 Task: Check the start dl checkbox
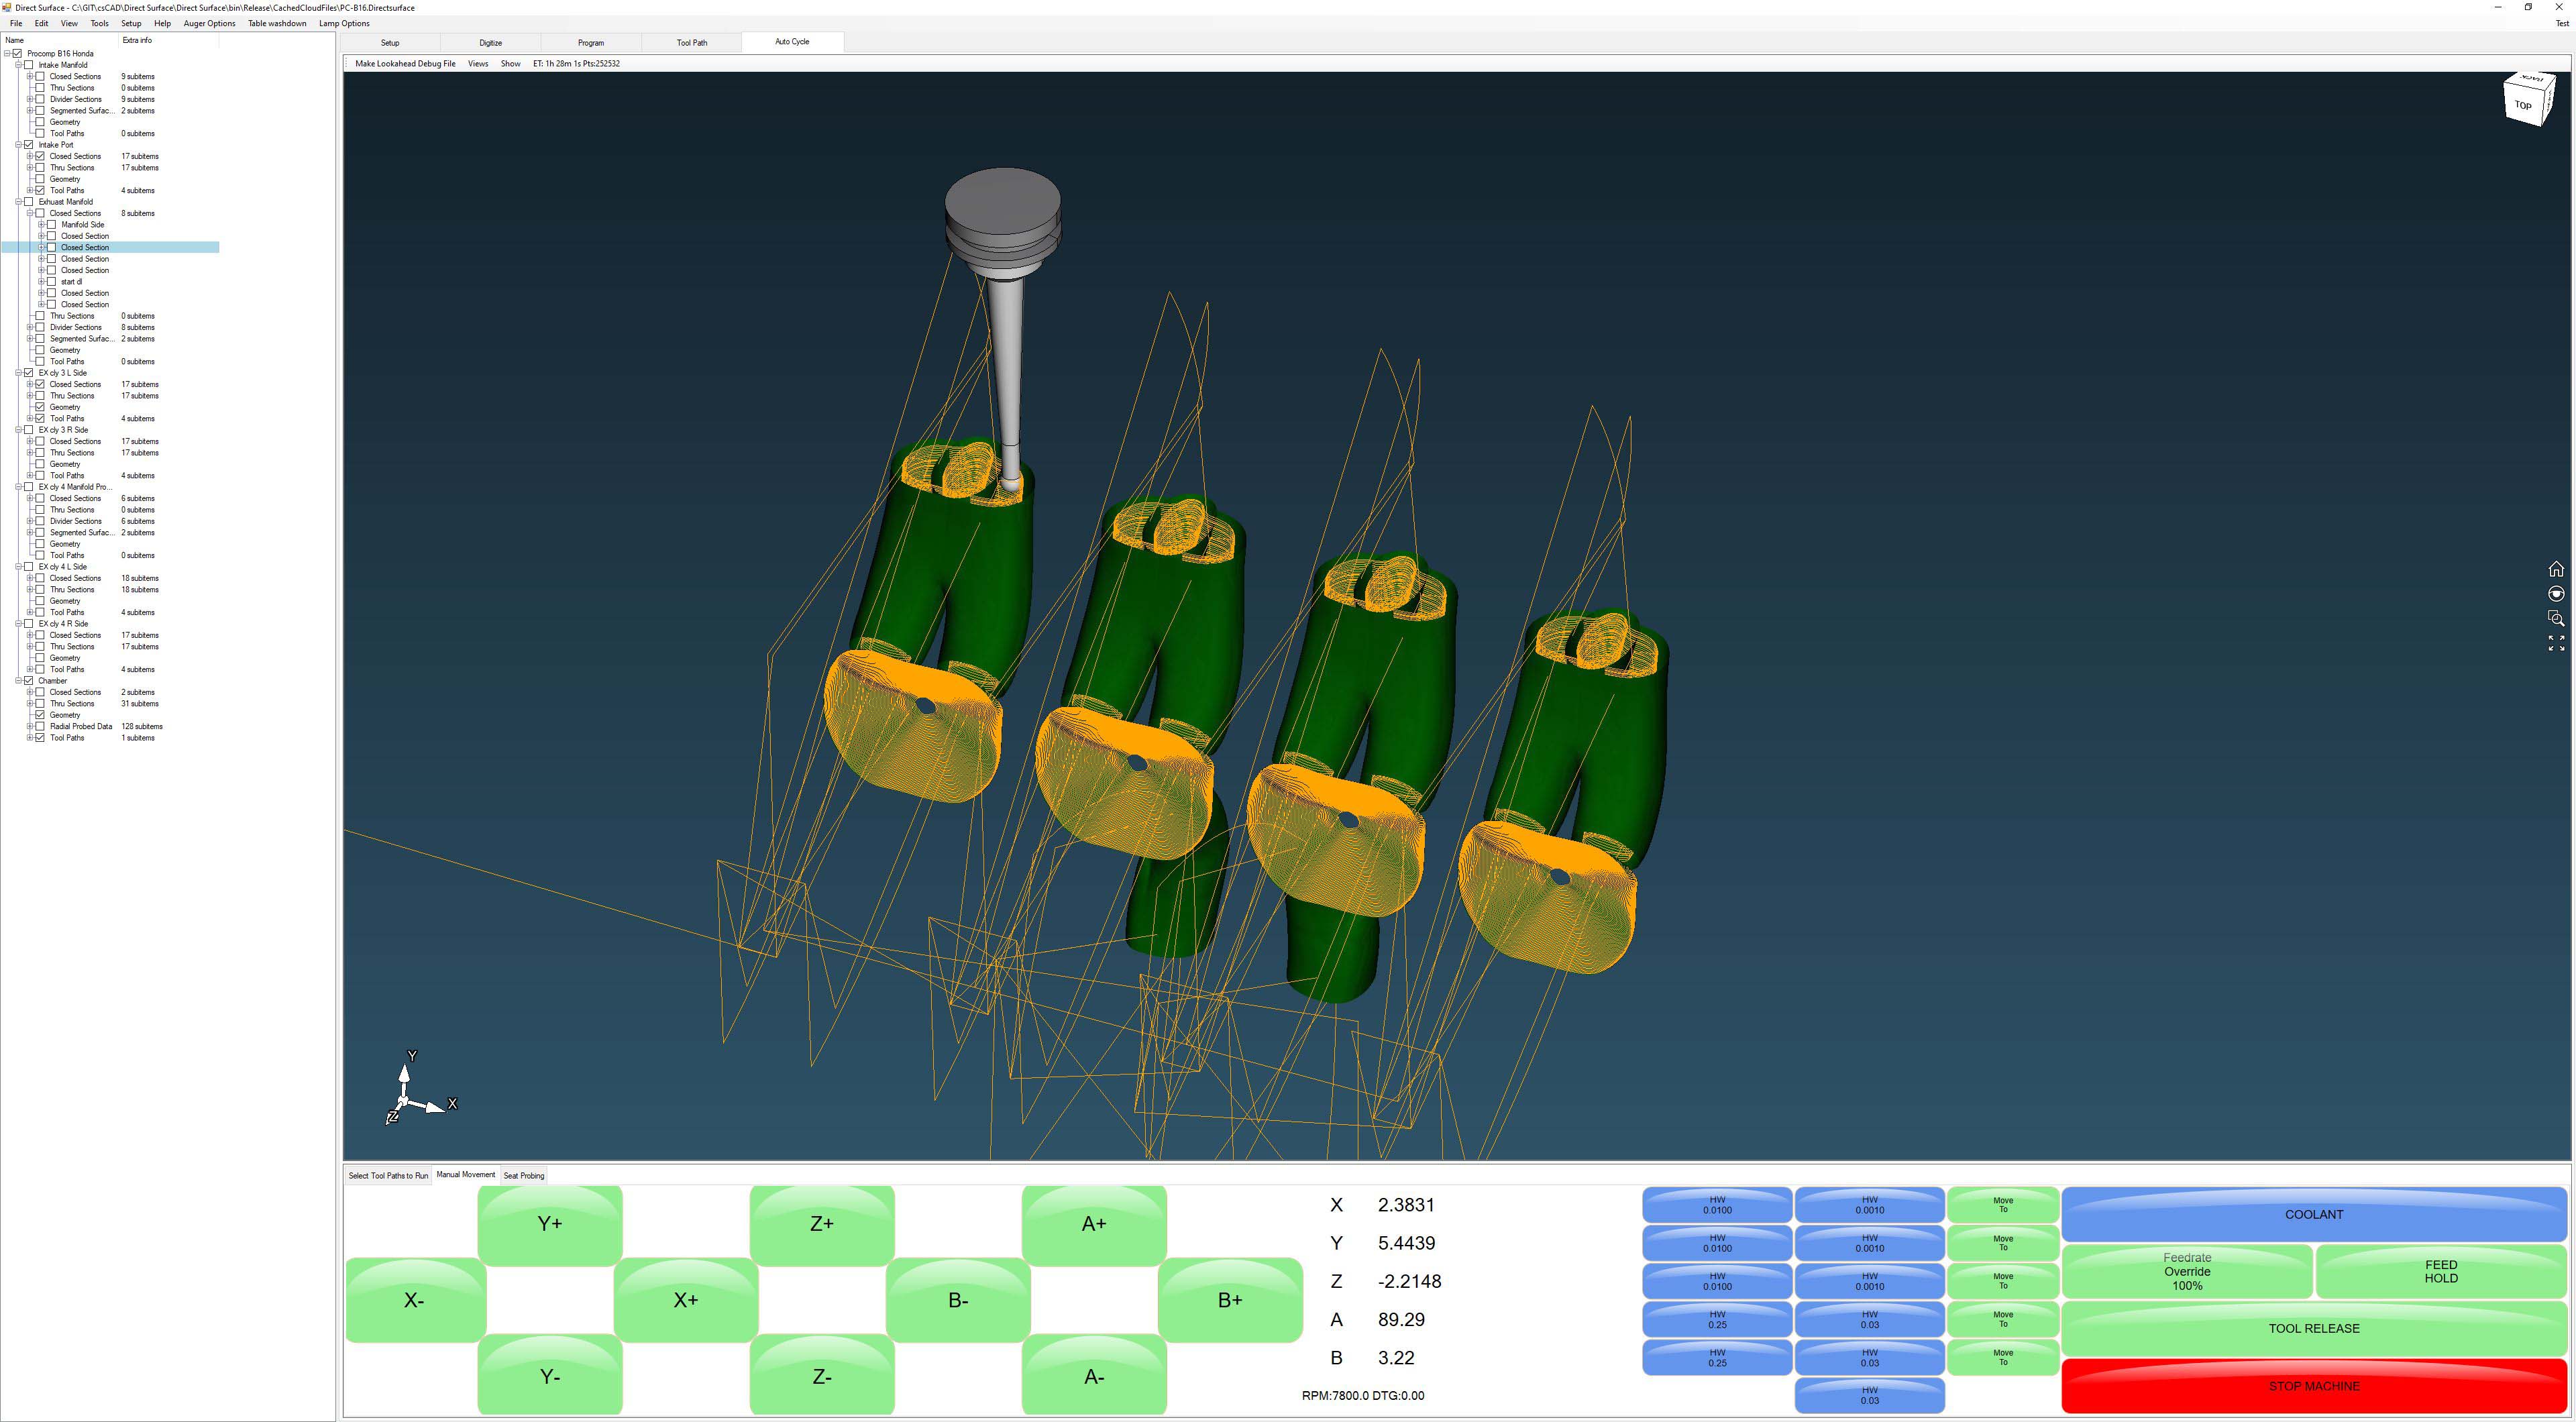coord(52,282)
